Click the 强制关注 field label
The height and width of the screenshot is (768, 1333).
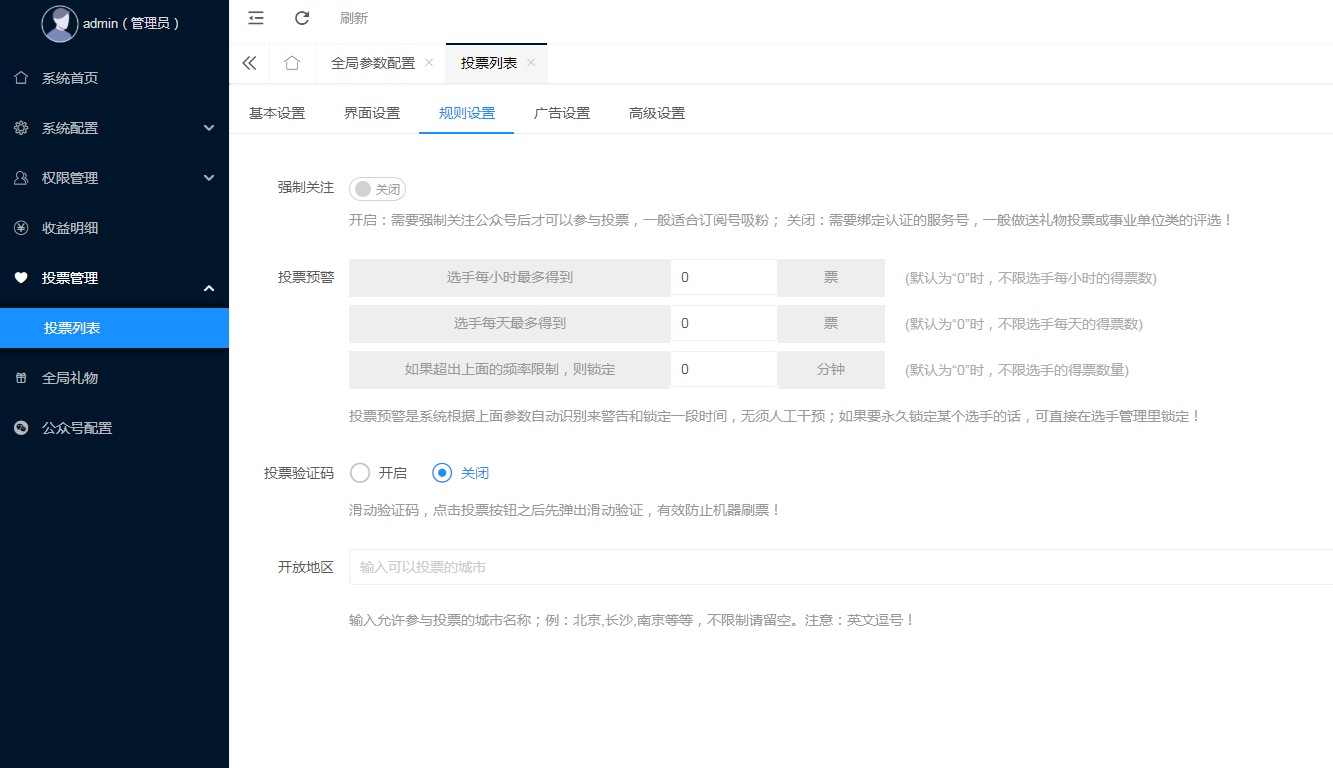[x=306, y=187]
